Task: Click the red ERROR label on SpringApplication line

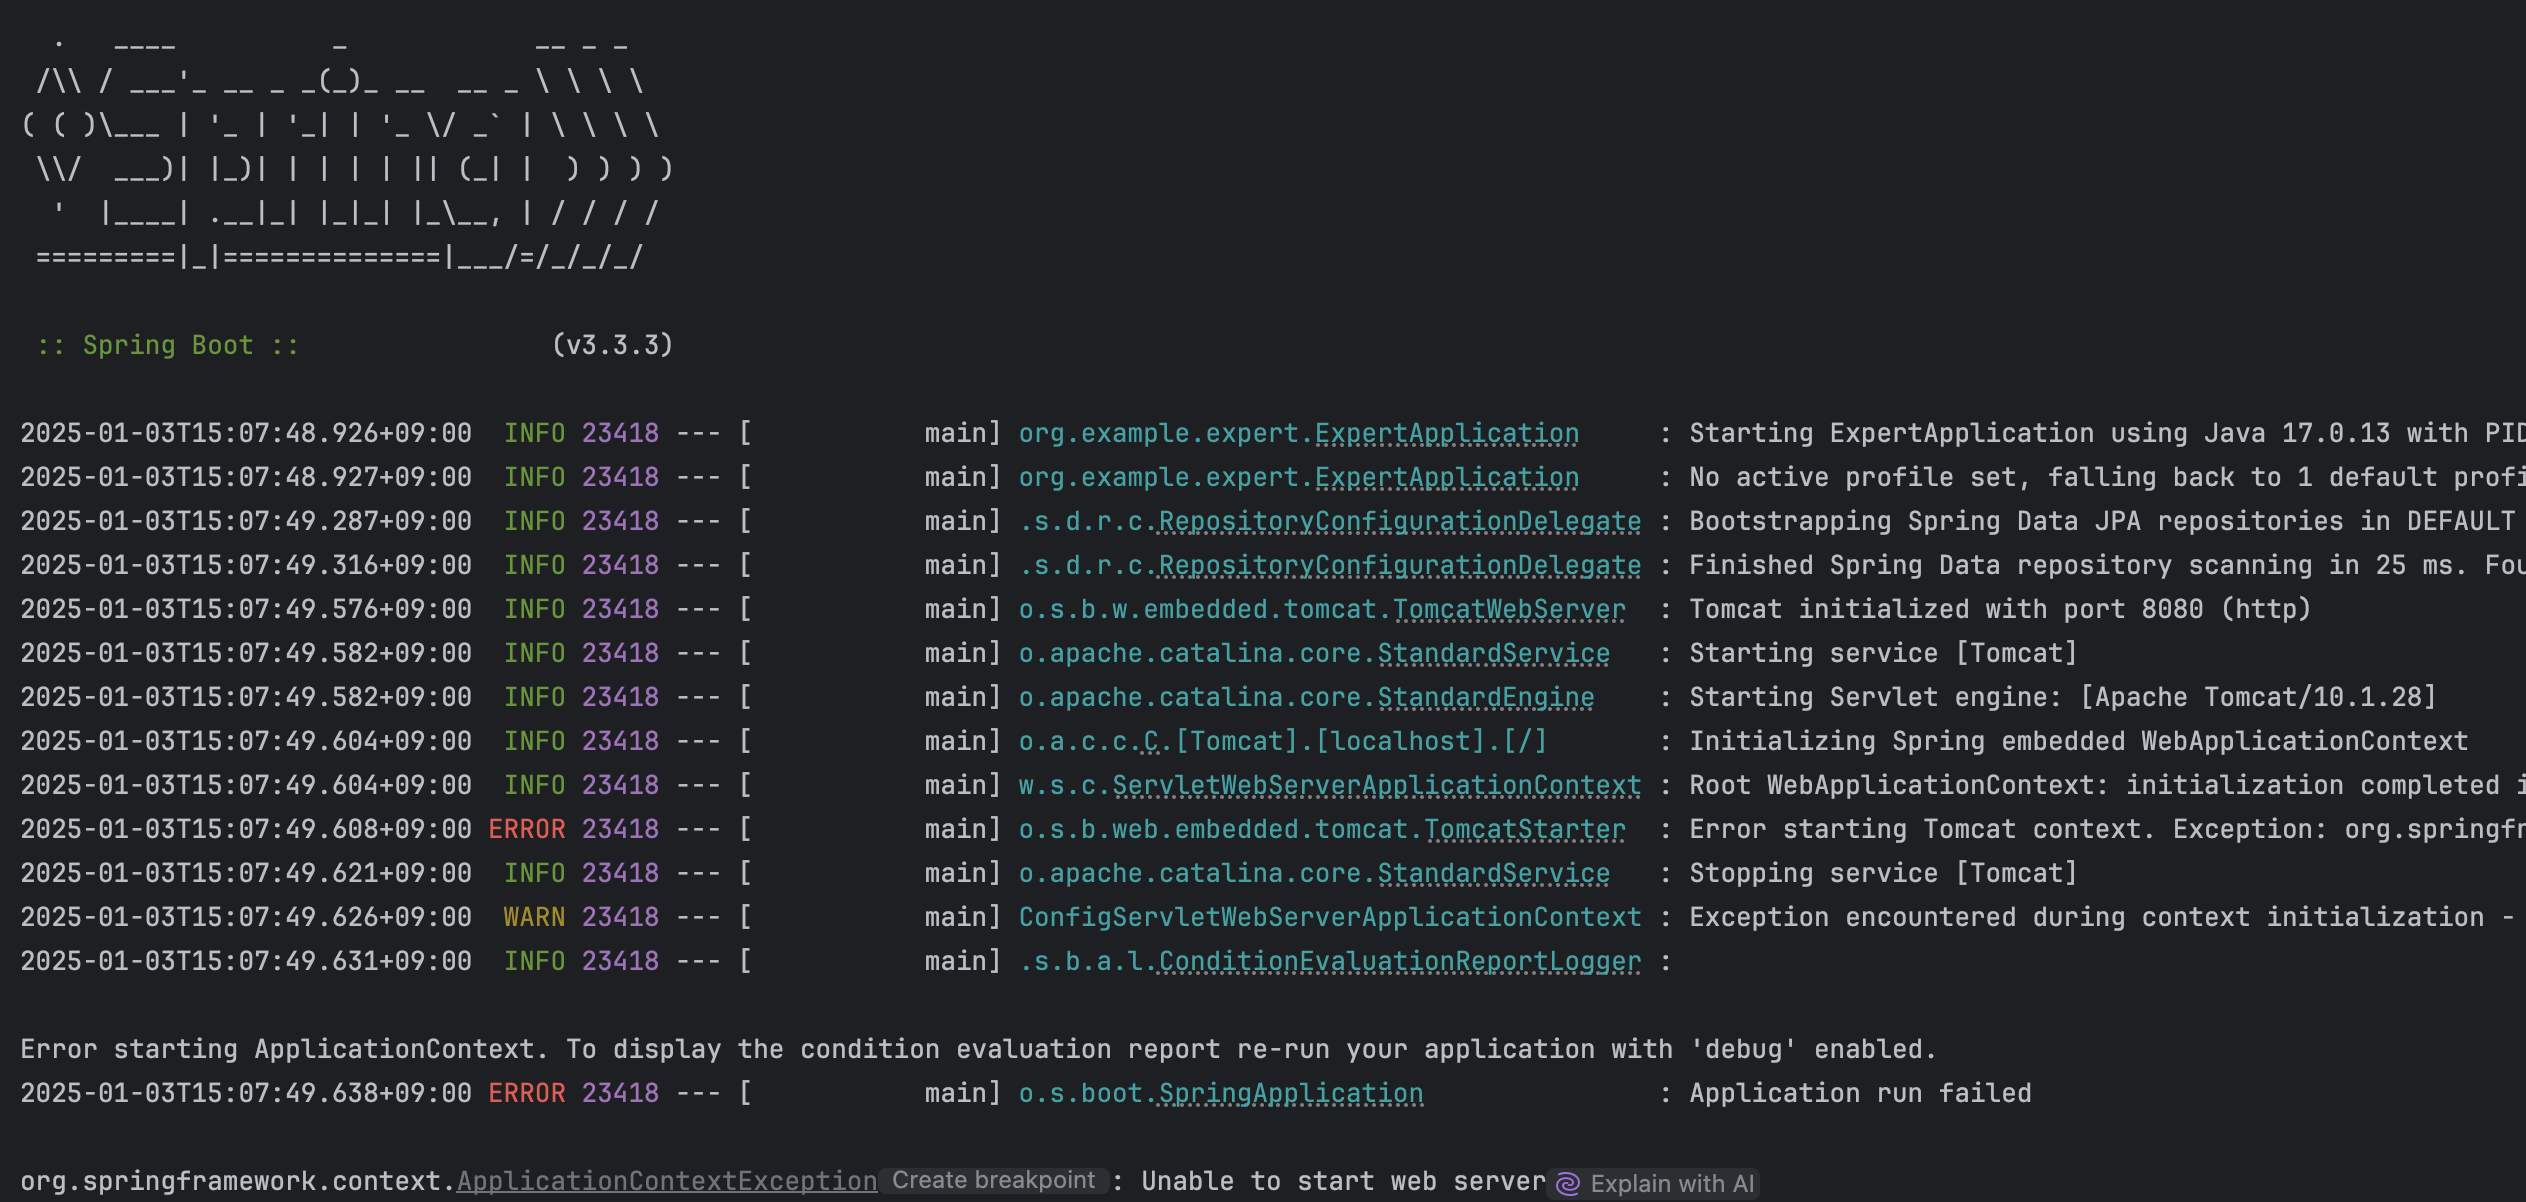Action: (x=527, y=1093)
